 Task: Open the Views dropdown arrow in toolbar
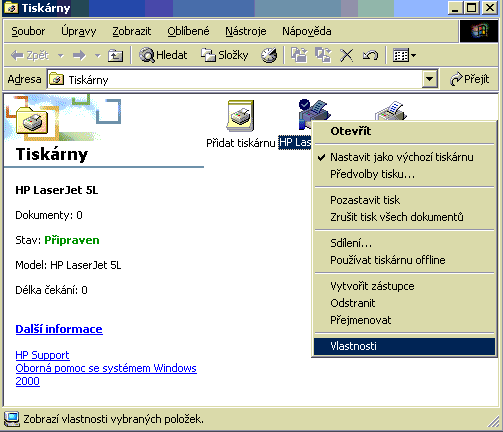(x=413, y=55)
